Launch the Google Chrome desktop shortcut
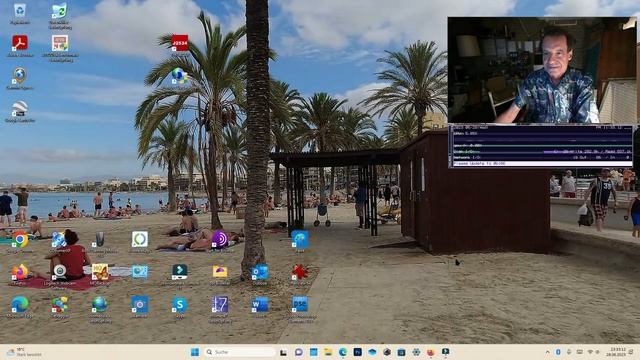The height and width of the screenshot is (360, 640). coord(20,240)
